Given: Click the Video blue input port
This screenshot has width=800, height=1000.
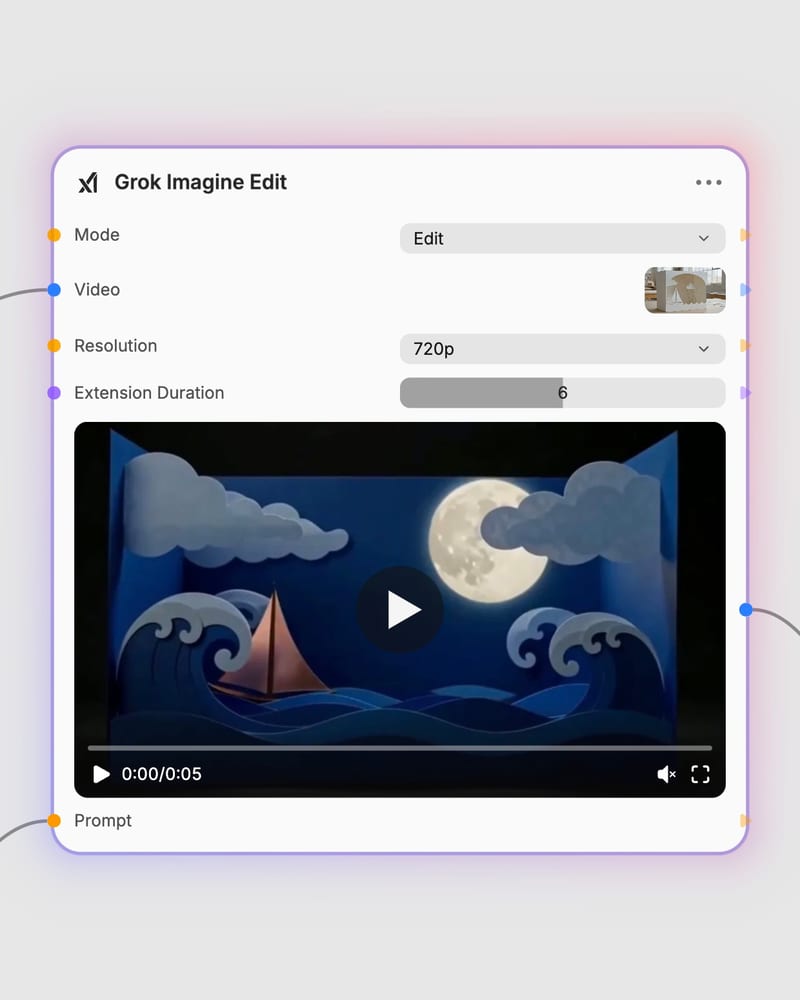Looking at the screenshot, I should point(54,290).
